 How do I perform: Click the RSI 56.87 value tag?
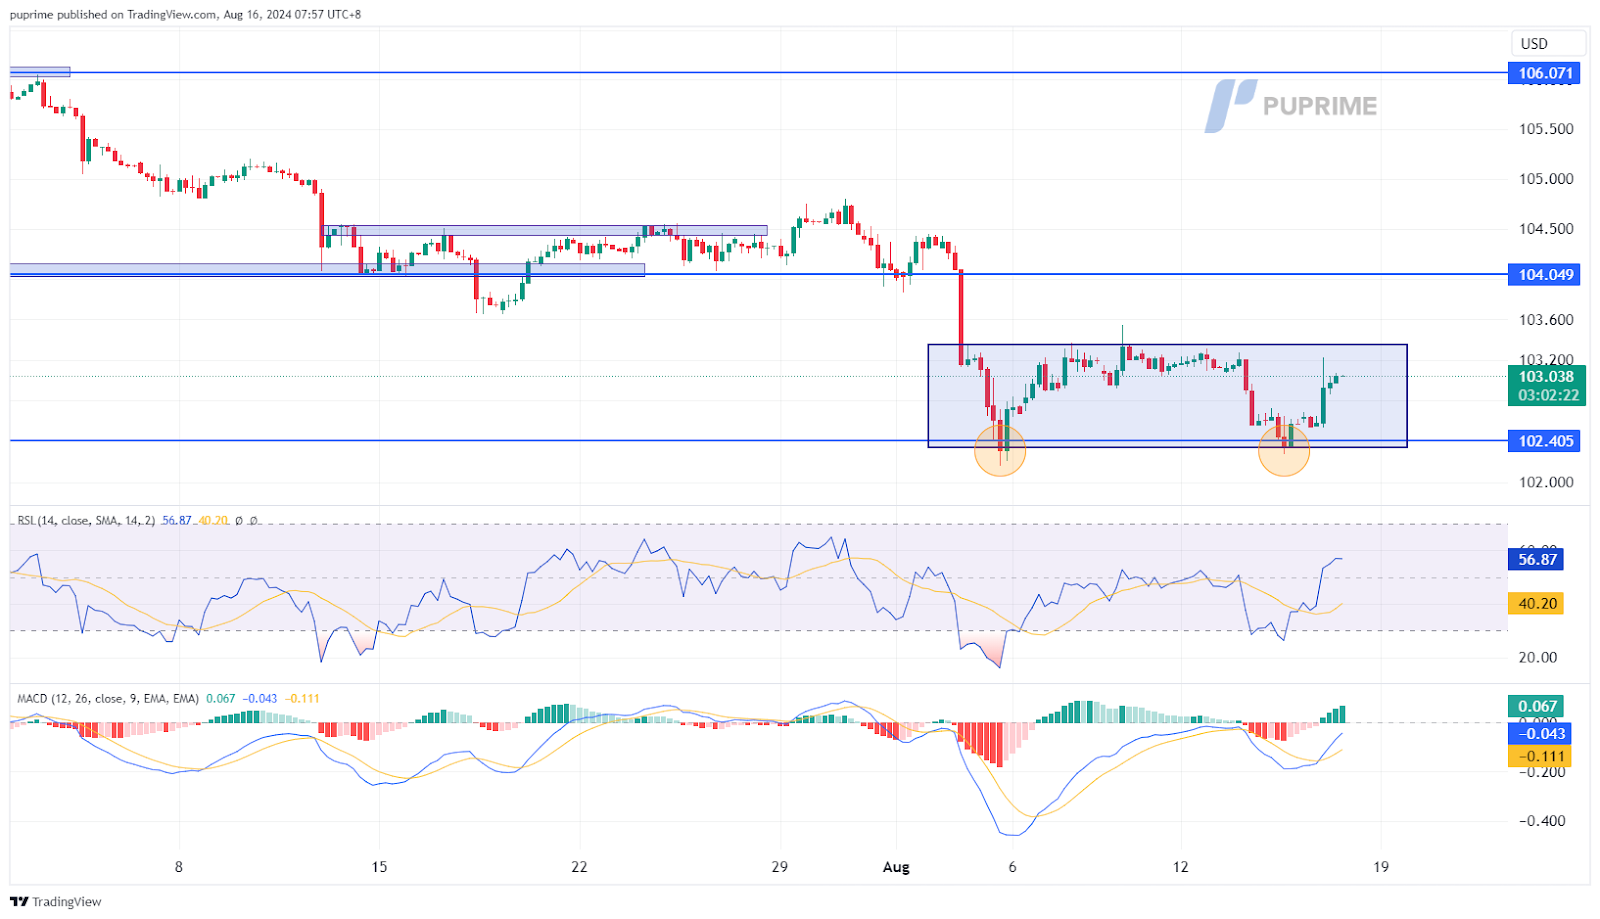[1536, 560]
